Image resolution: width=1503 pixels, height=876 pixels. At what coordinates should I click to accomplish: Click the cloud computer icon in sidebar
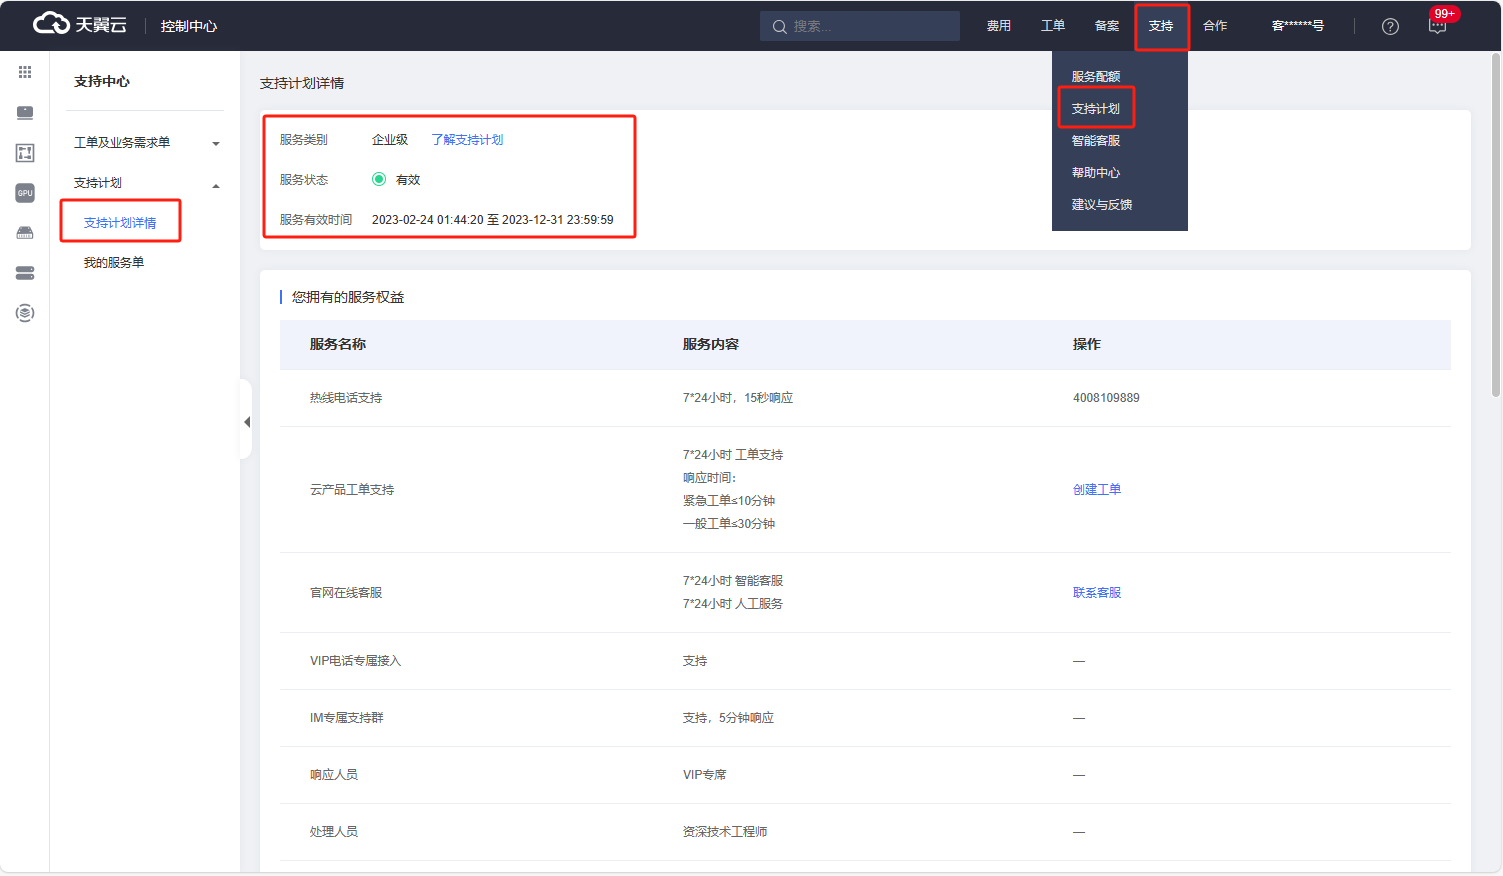(25, 113)
